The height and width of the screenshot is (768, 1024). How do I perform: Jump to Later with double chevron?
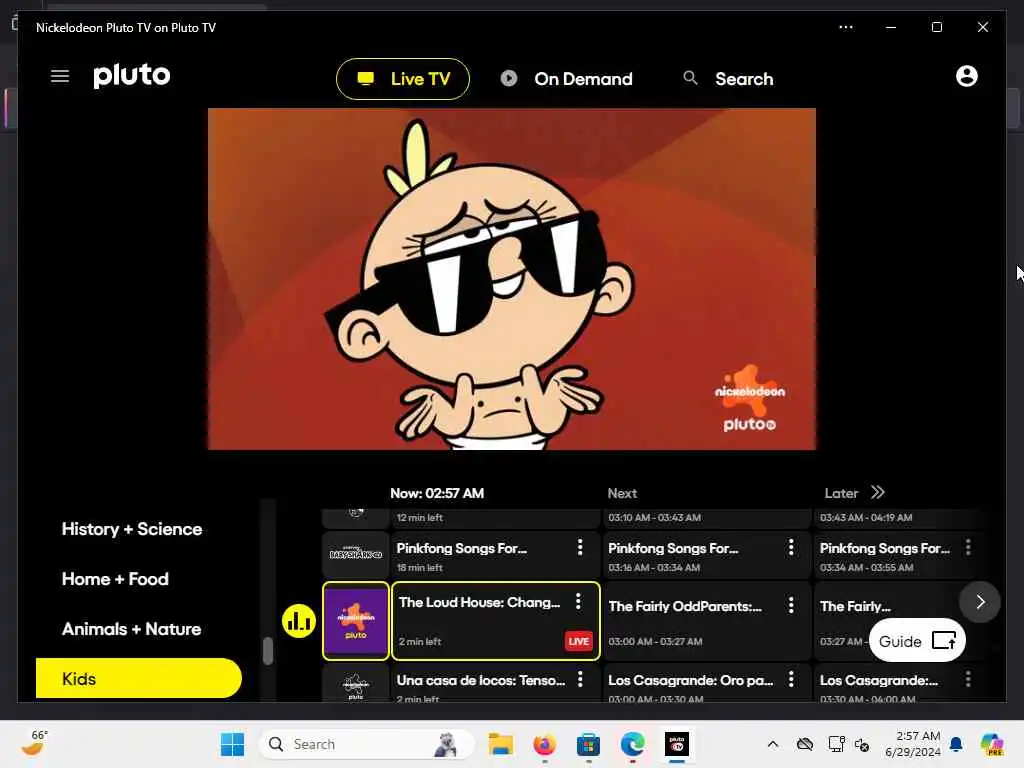pyautogui.click(x=878, y=492)
